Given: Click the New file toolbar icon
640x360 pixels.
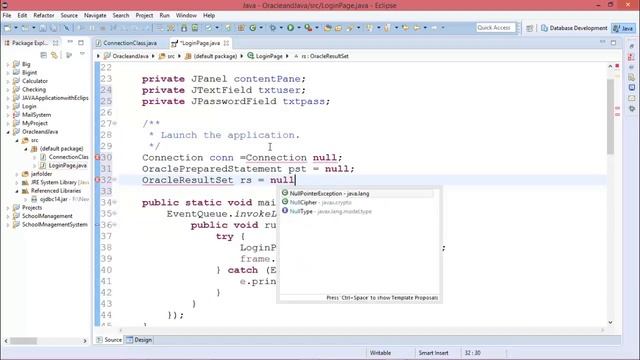Looking at the screenshot, I should [x=7, y=28].
